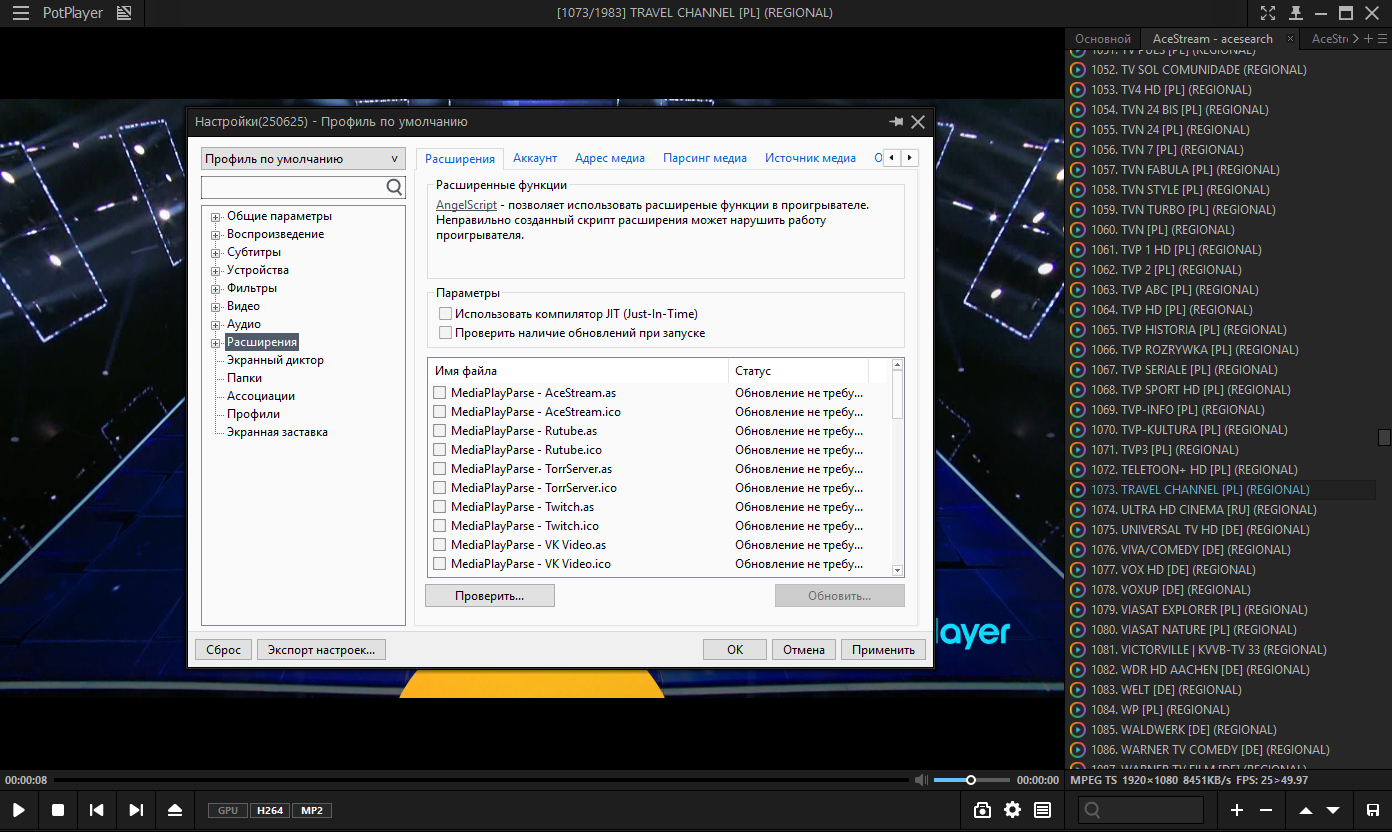Viewport: 1392px width, 832px height.
Task: Remove playlist item with the minus icon
Action: point(1266,810)
